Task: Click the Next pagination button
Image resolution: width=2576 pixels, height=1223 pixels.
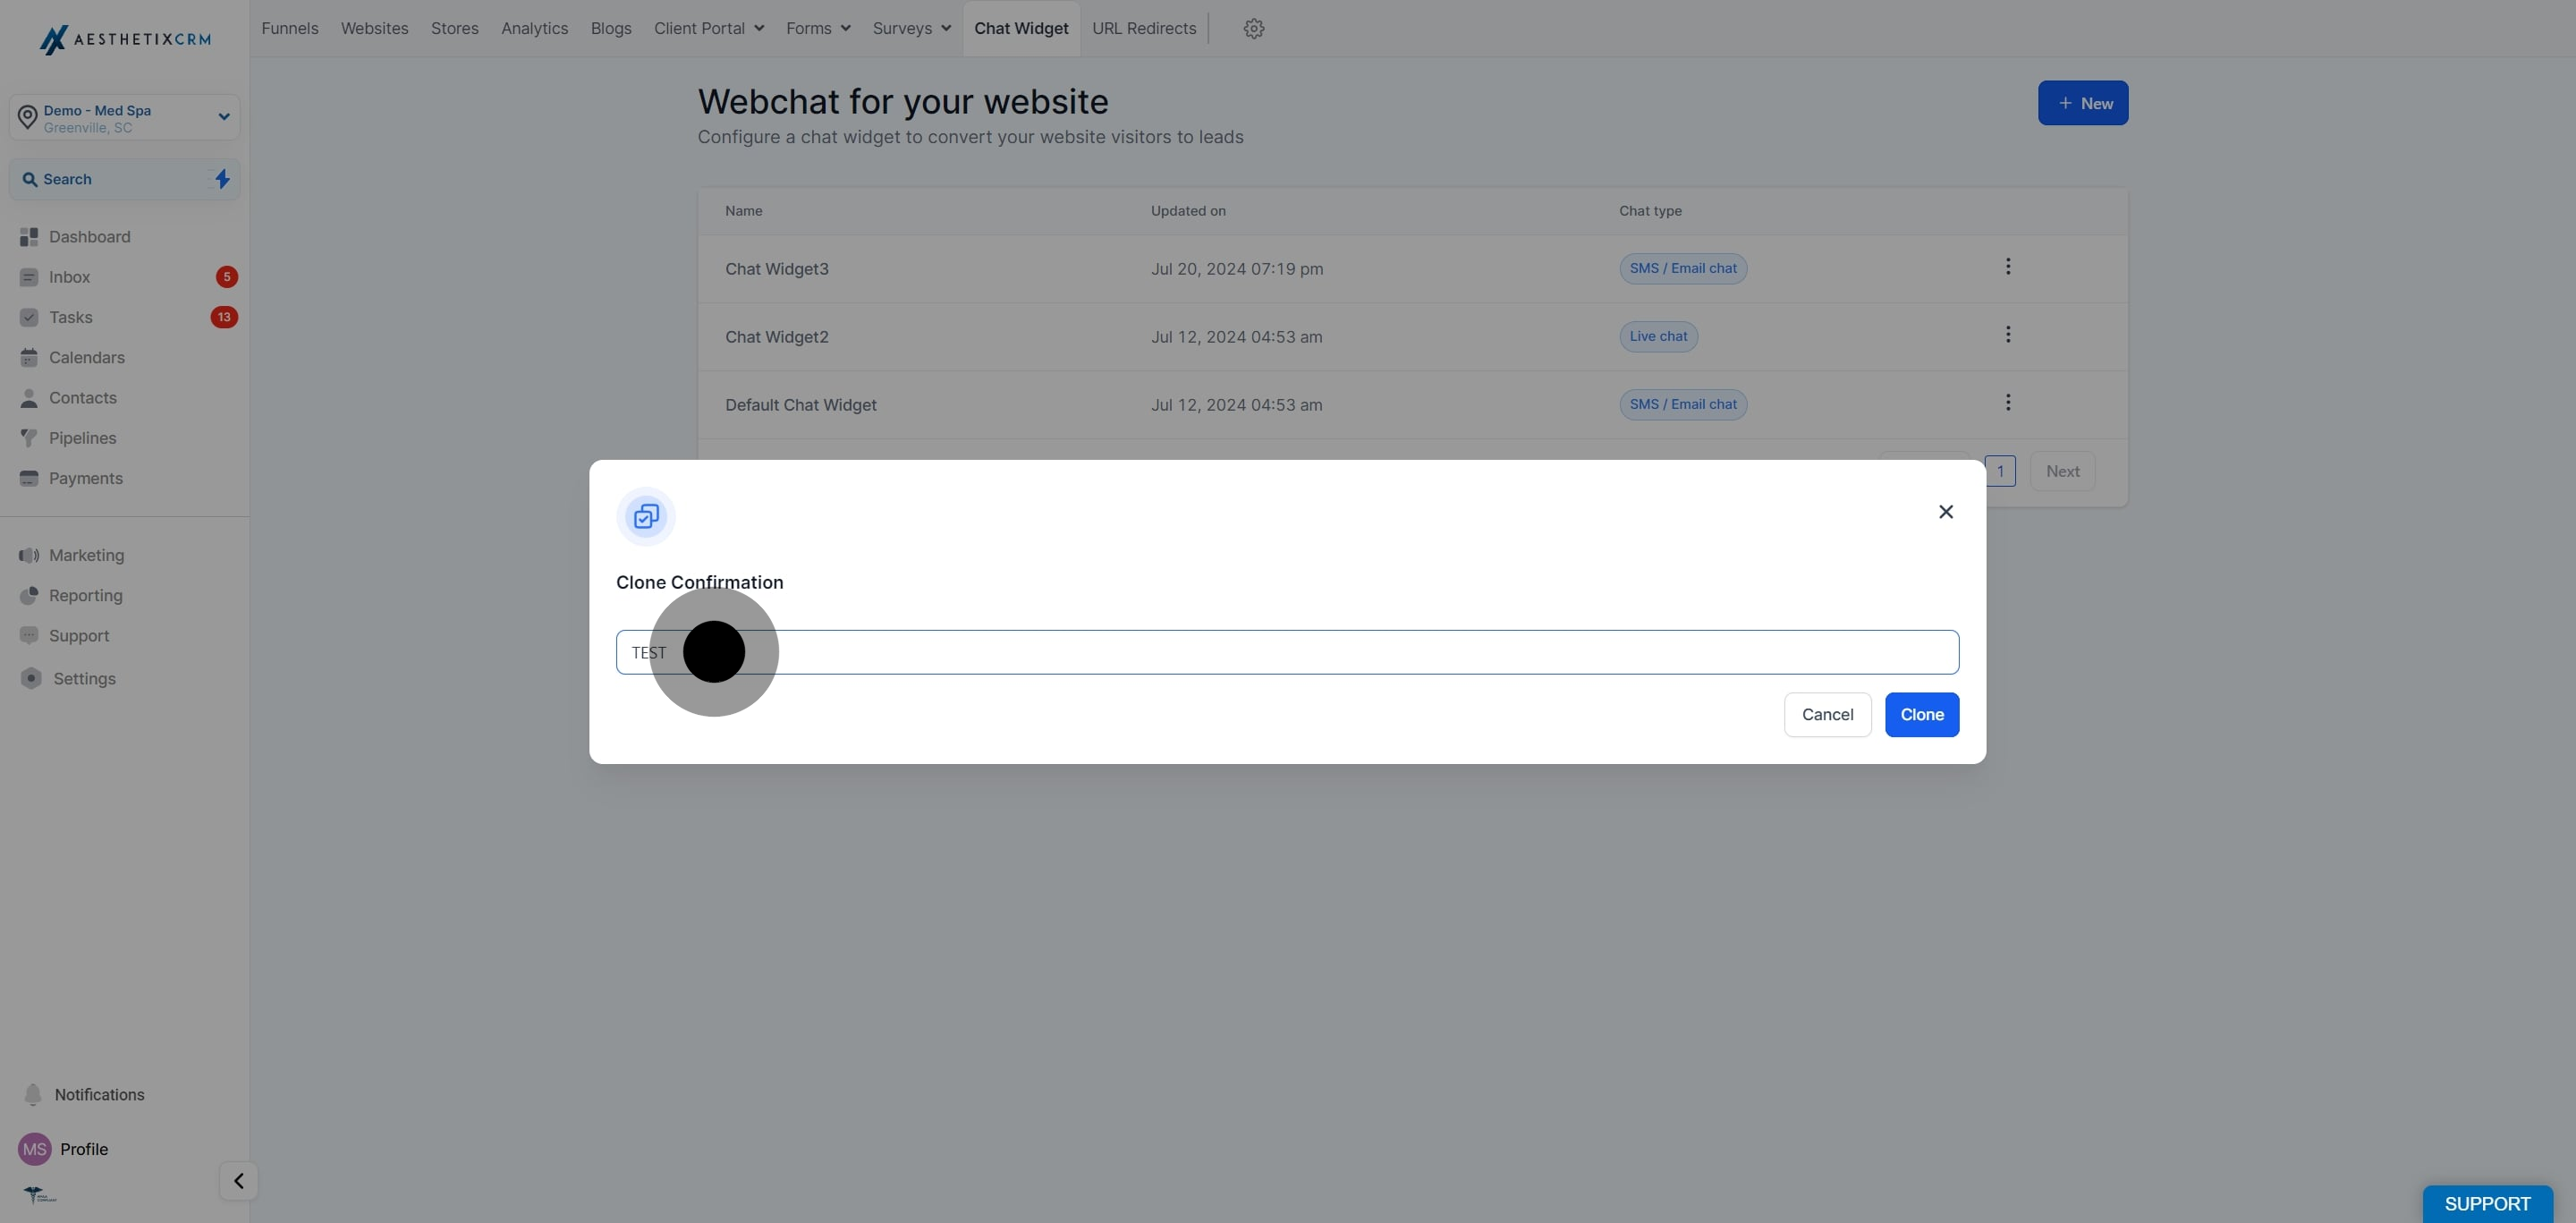Action: coord(2062,471)
